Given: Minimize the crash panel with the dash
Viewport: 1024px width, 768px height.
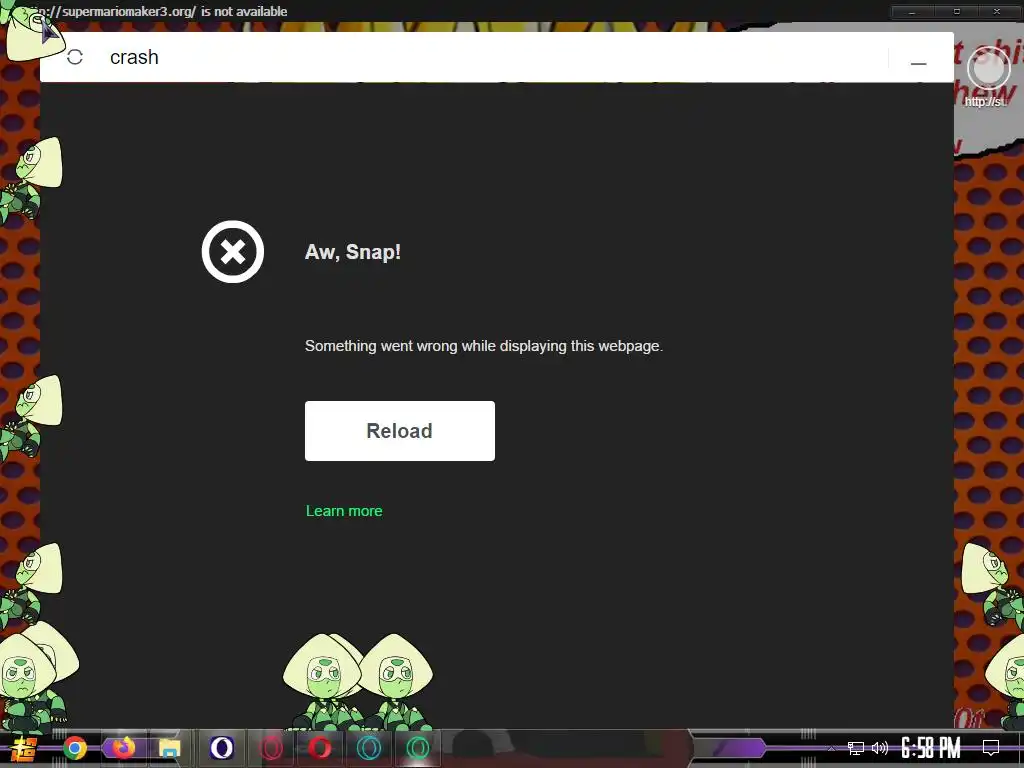Looking at the screenshot, I should point(919,63).
